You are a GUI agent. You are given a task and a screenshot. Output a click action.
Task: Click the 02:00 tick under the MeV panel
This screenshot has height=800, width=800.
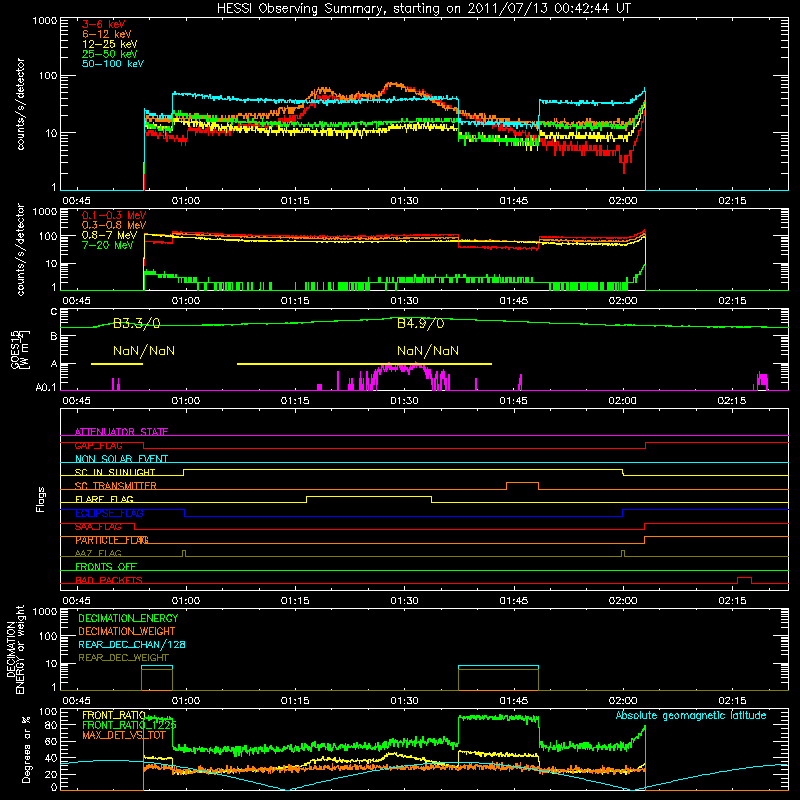(622, 301)
